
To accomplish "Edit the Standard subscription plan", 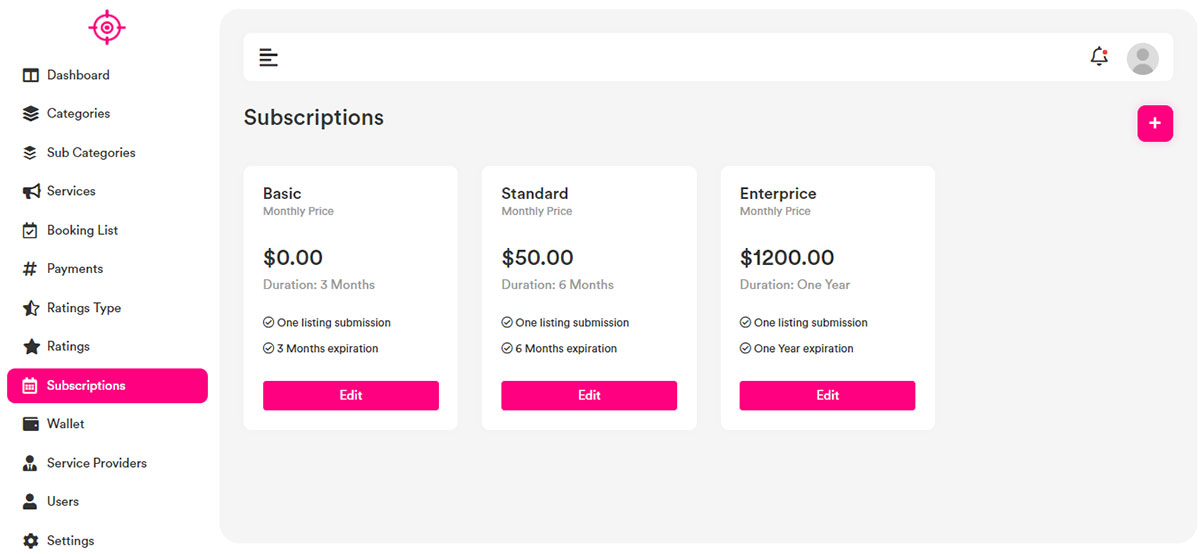I will pos(589,395).
